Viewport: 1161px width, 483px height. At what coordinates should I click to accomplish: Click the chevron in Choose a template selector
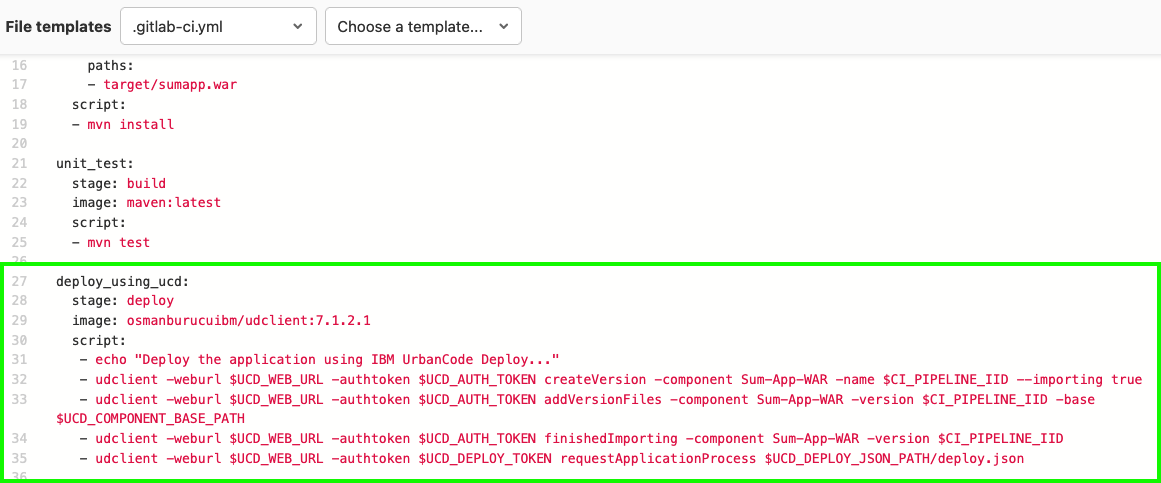tap(503, 27)
